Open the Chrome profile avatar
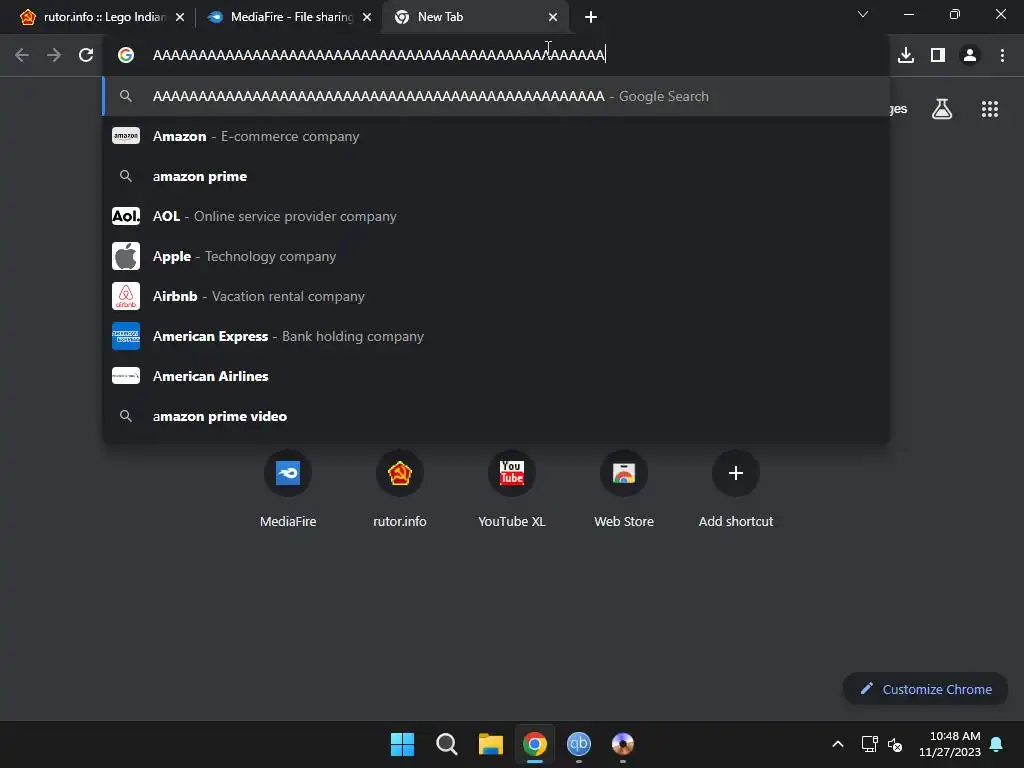Screen dimensions: 1024x768 pyautogui.click(x=970, y=55)
